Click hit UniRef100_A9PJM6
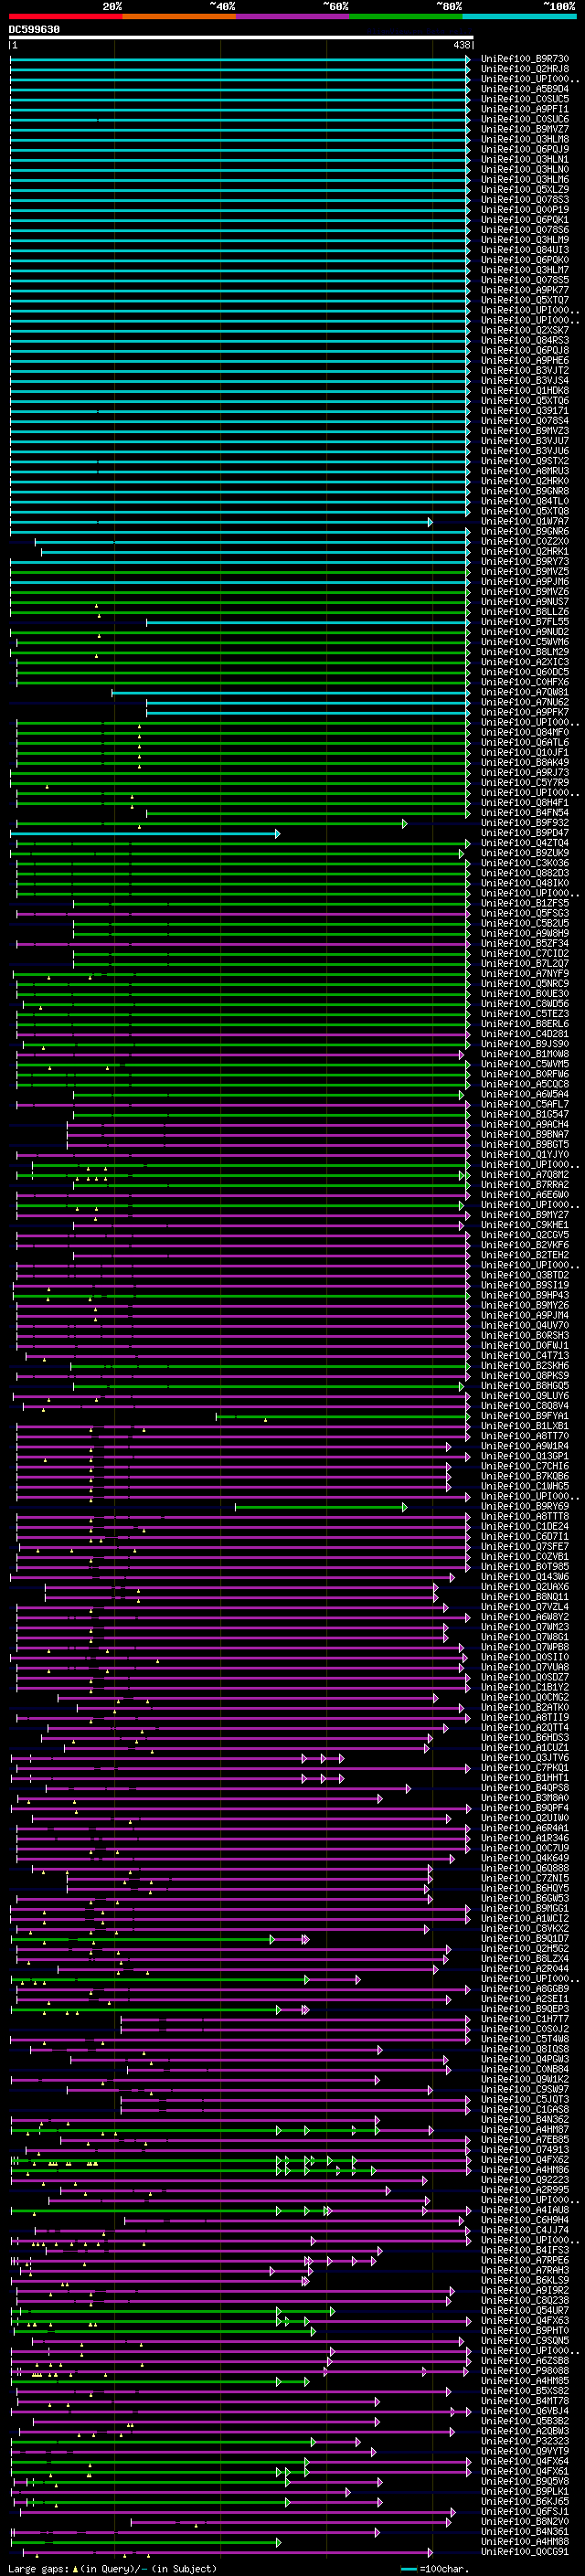 click(x=525, y=582)
